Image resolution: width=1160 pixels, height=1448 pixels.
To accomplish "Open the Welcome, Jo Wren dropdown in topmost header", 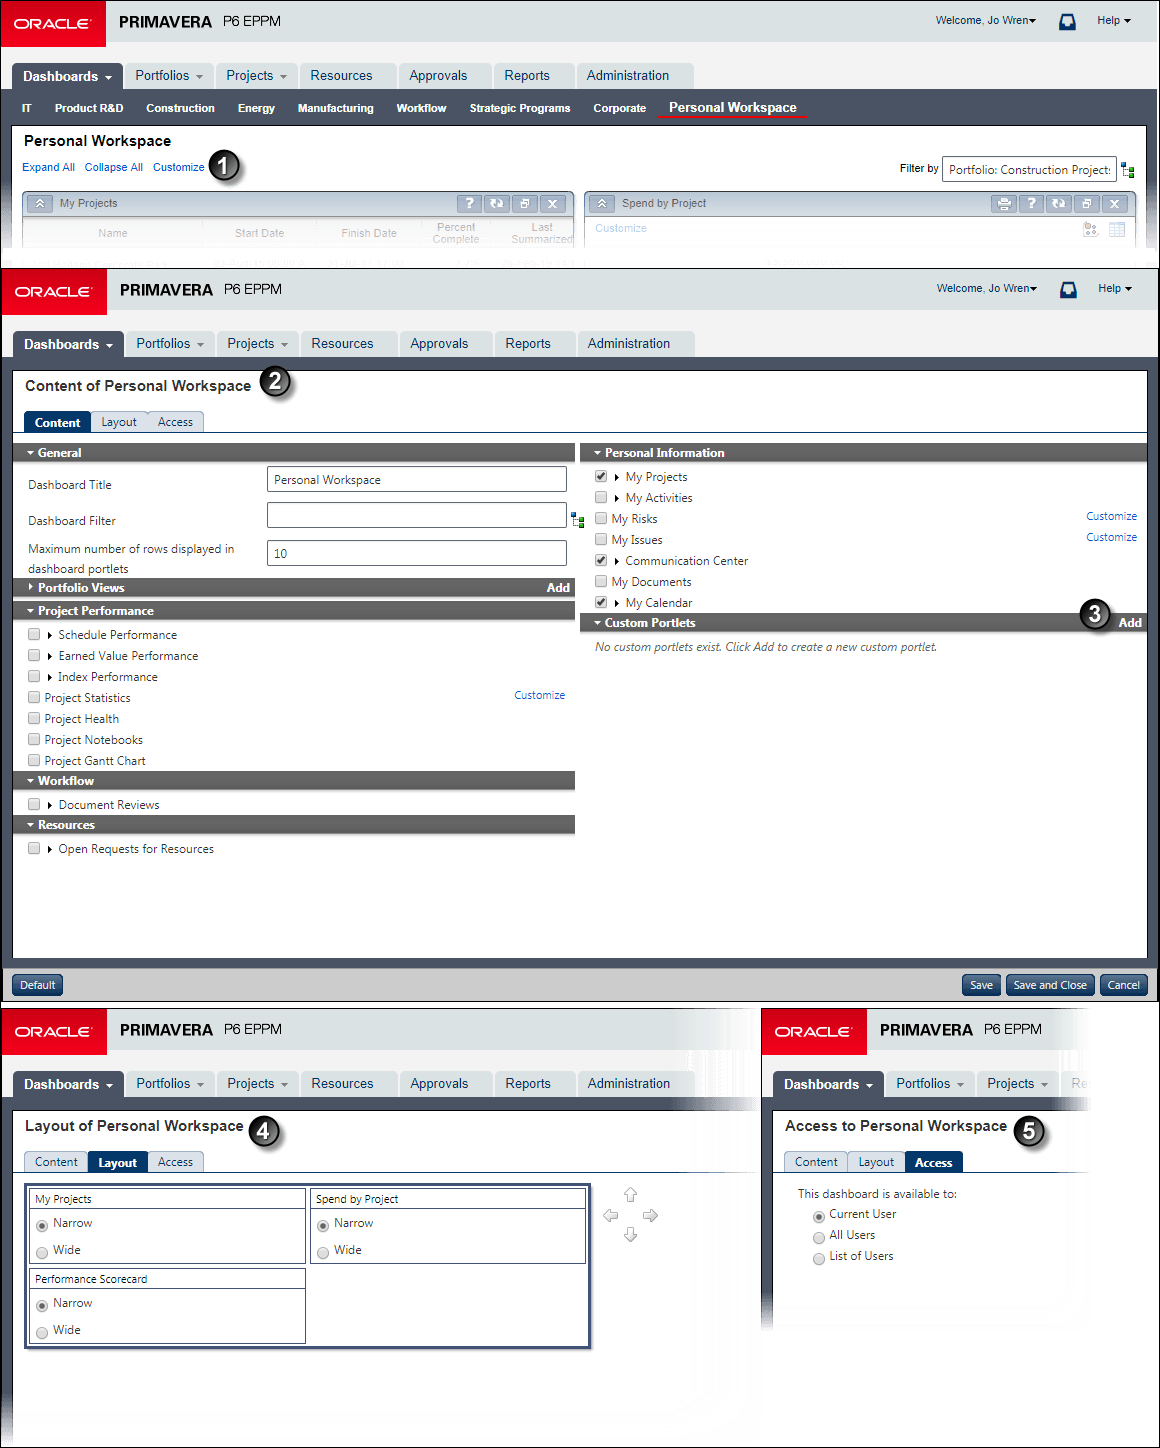I will (x=986, y=20).
